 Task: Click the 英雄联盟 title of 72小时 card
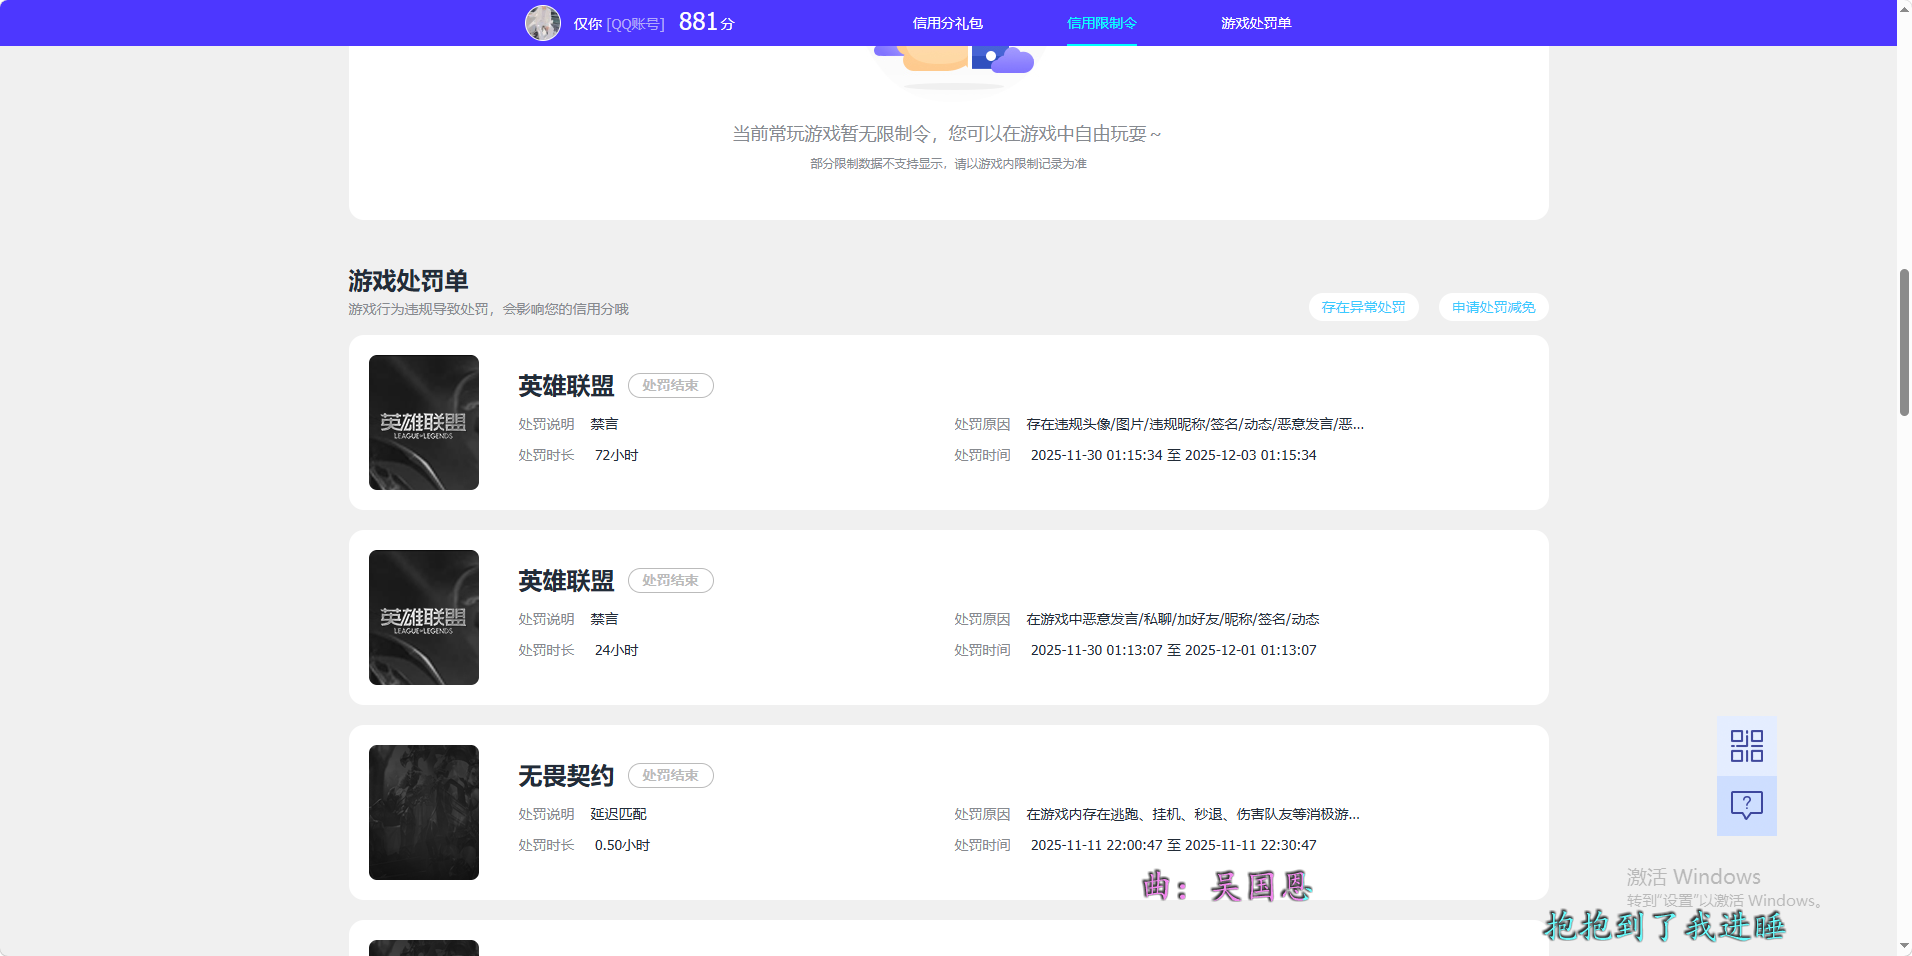[566, 386]
